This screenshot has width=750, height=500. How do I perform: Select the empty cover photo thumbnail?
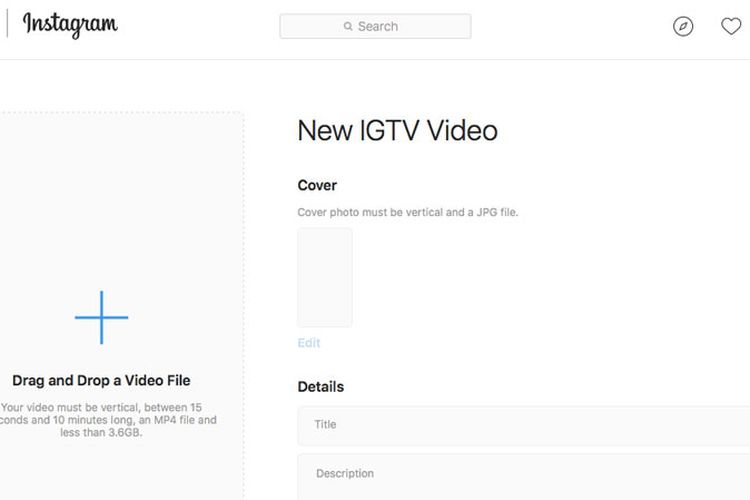[325, 278]
